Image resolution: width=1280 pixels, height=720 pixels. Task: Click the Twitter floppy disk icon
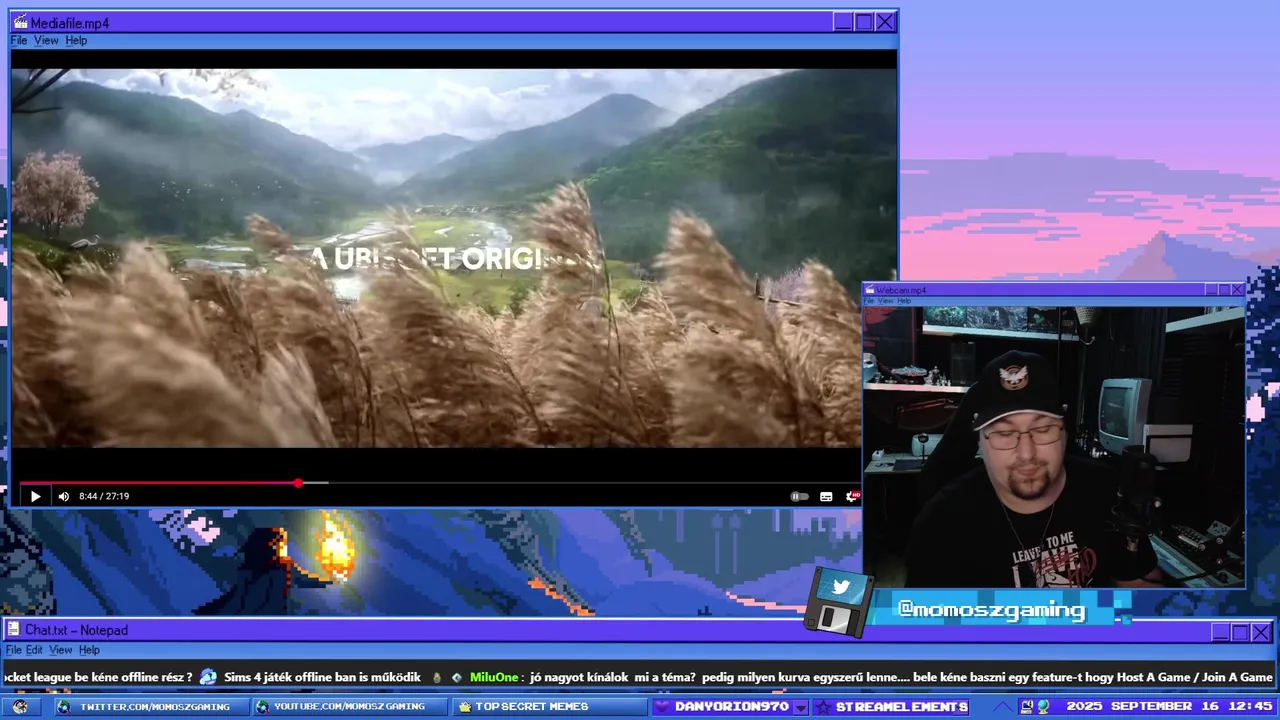click(839, 602)
